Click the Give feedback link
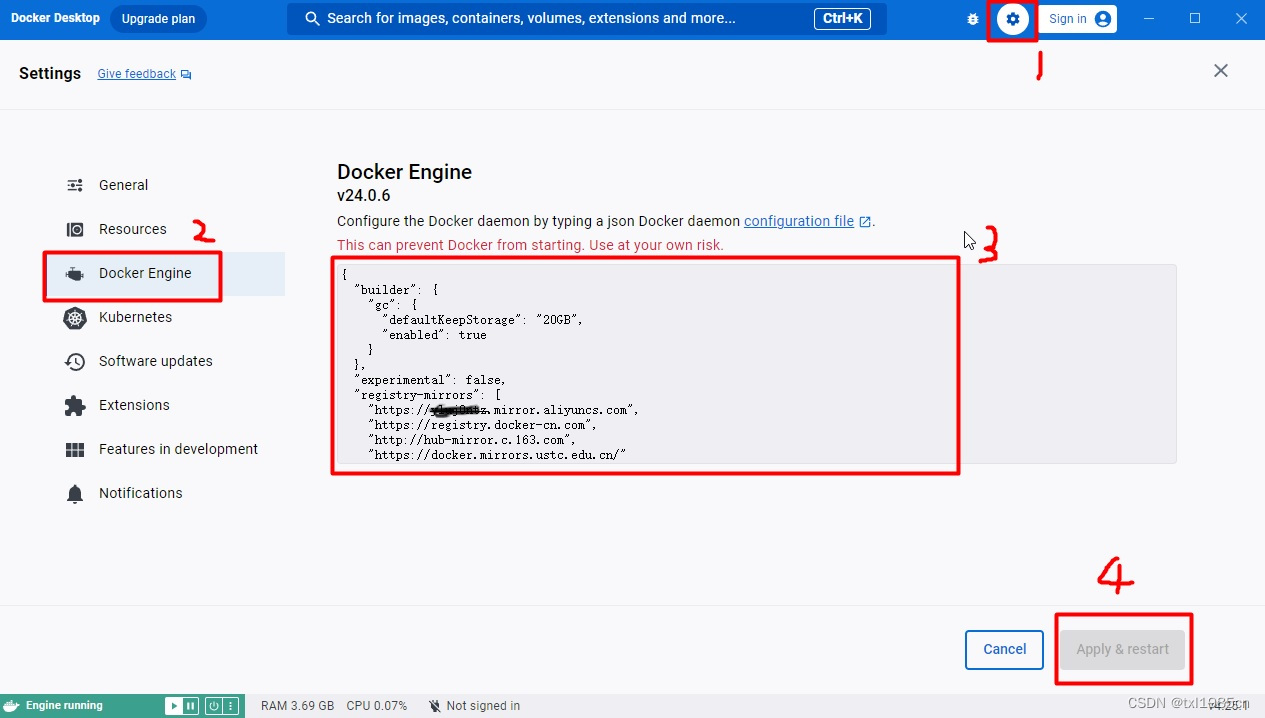1265x718 pixels. pyautogui.click(x=136, y=73)
